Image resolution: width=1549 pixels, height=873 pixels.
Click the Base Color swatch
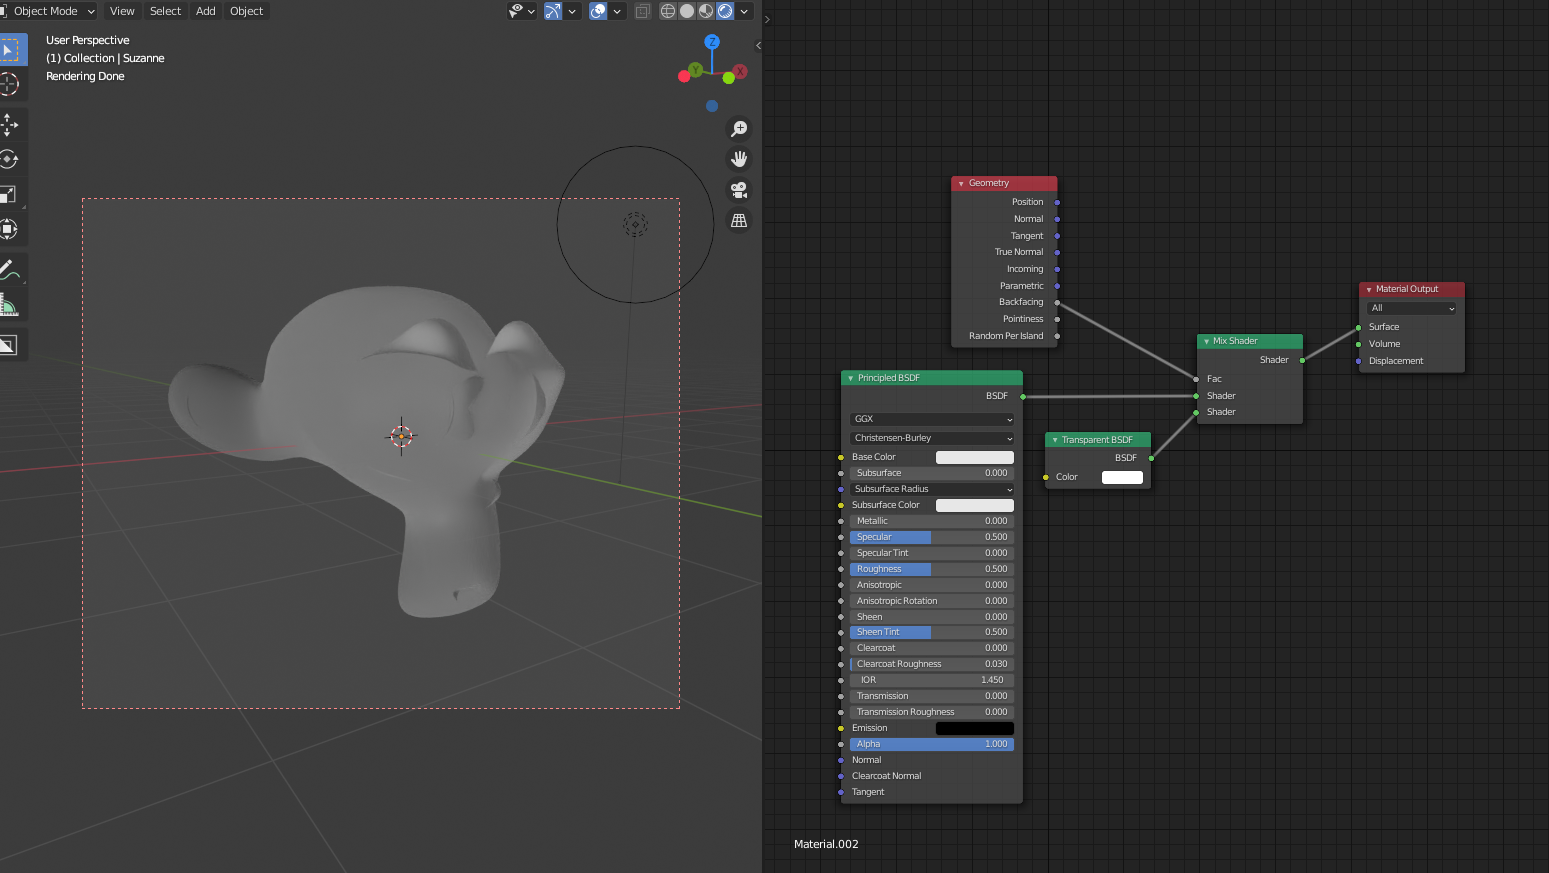point(975,457)
